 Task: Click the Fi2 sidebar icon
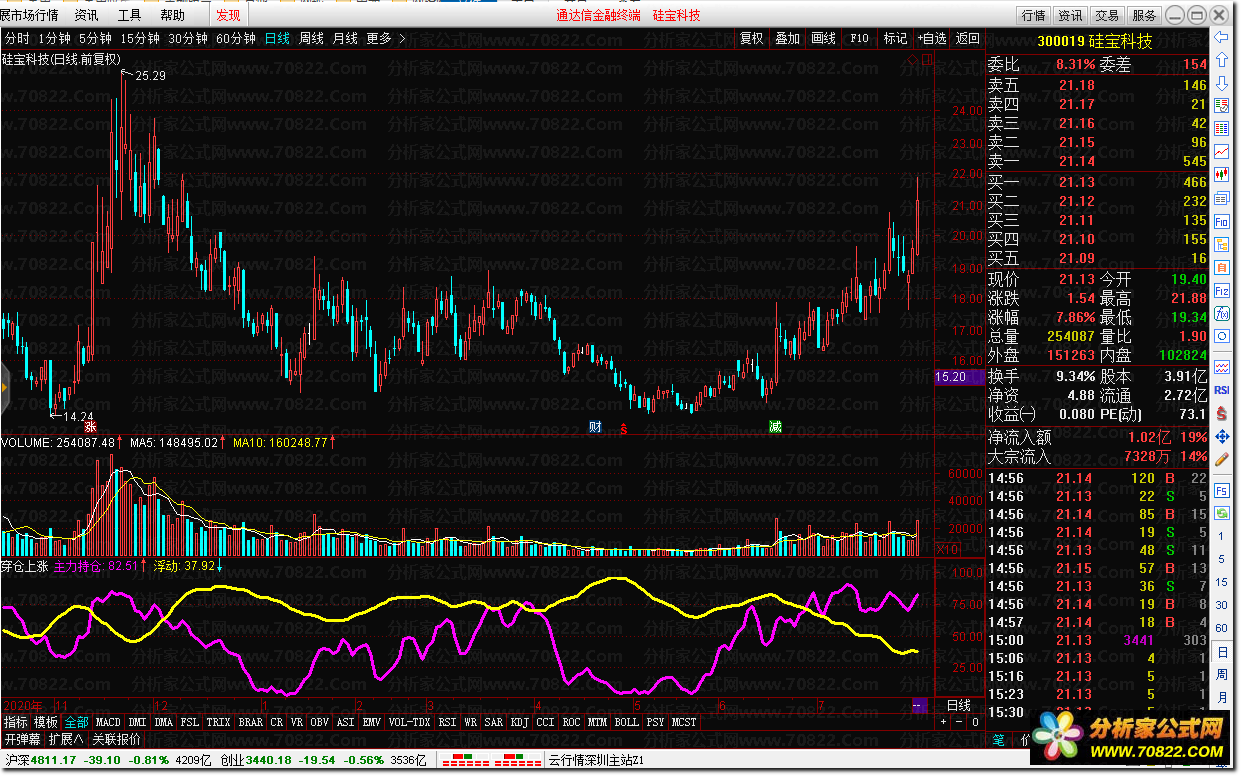[x=1221, y=290]
